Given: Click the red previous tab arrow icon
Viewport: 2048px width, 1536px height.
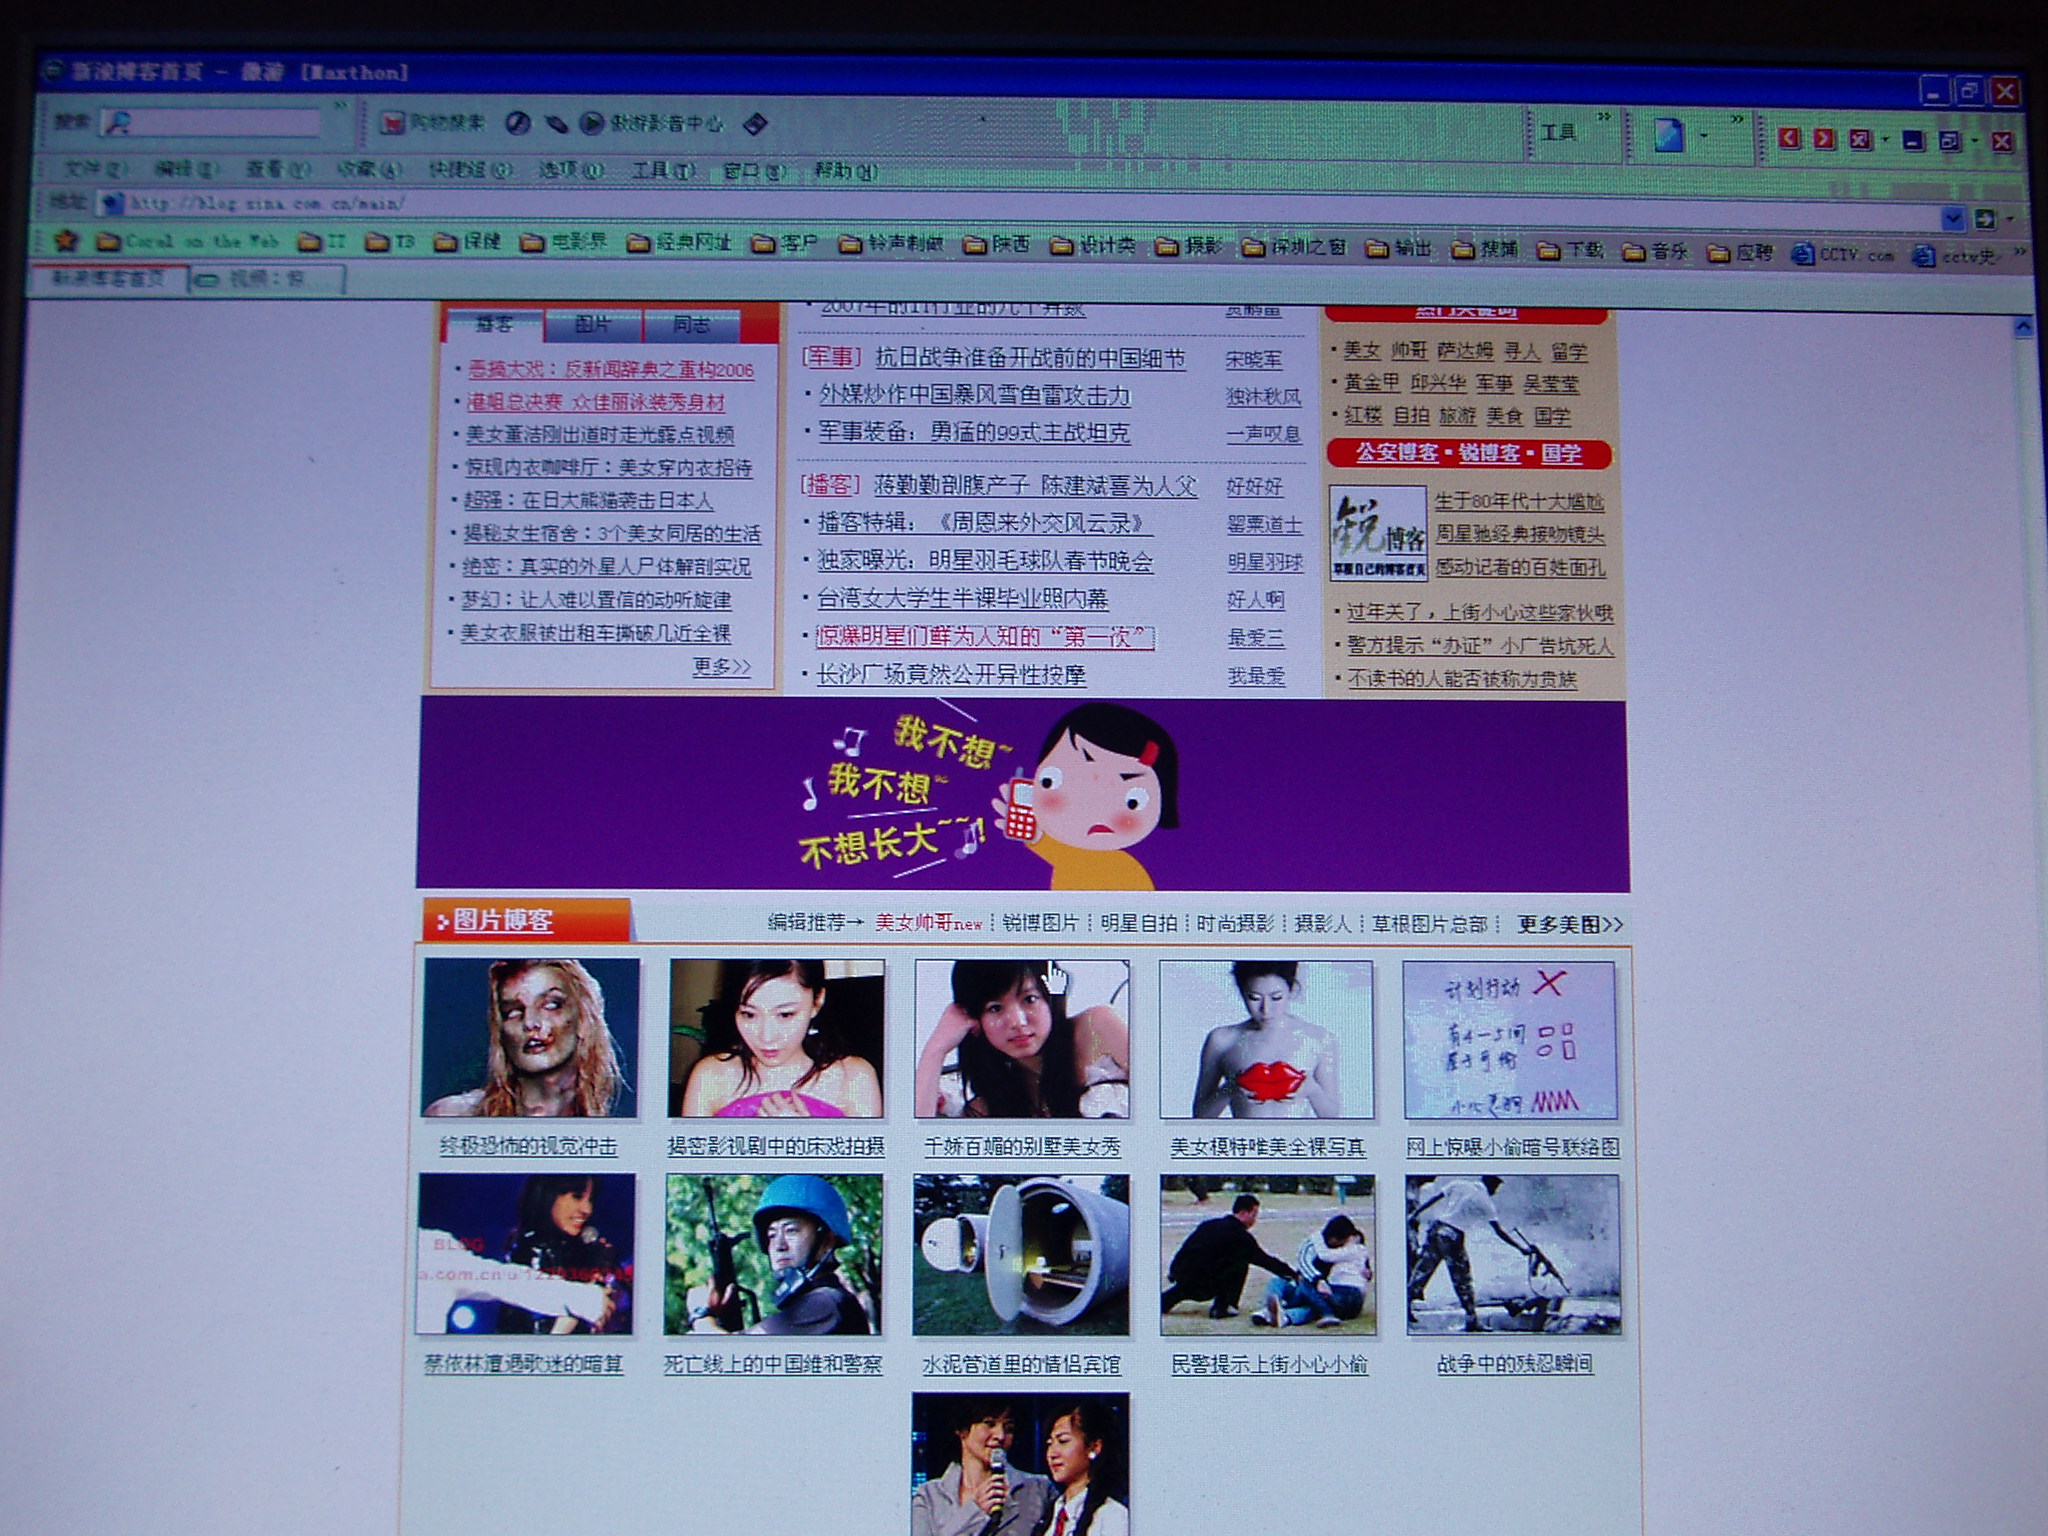Looking at the screenshot, I should (1789, 139).
